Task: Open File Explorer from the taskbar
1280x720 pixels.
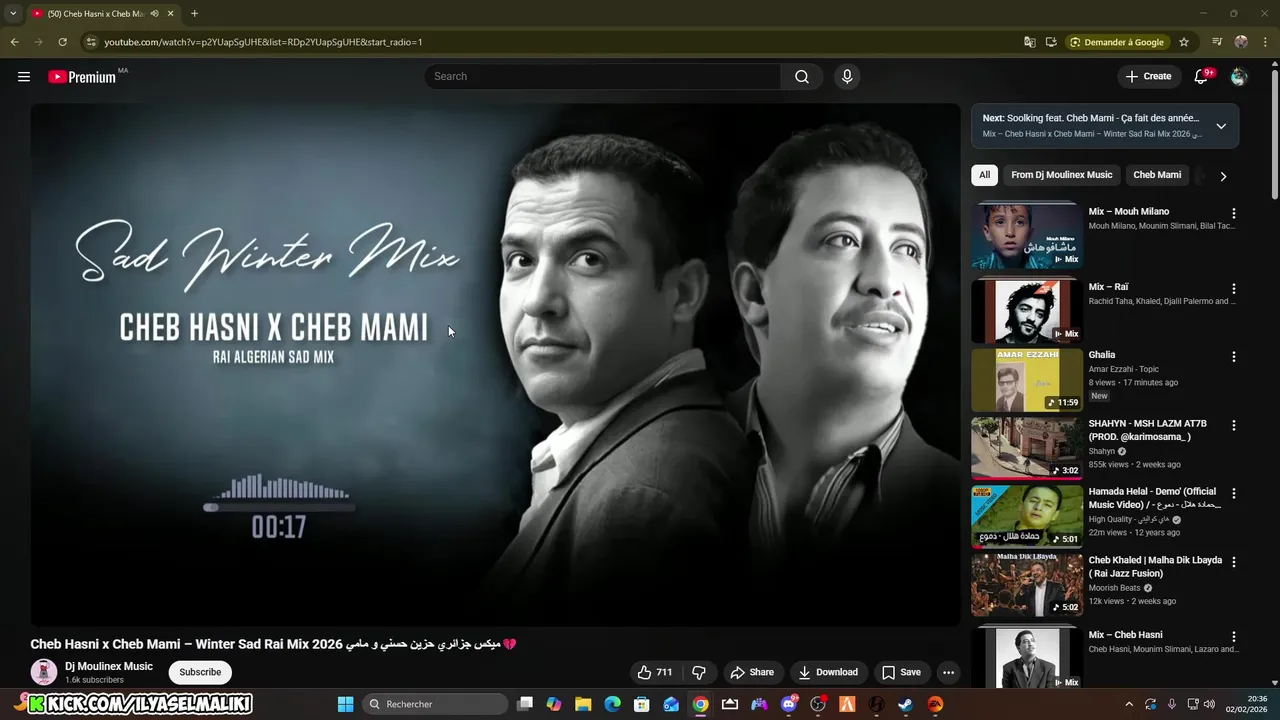Action: coord(583,704)
